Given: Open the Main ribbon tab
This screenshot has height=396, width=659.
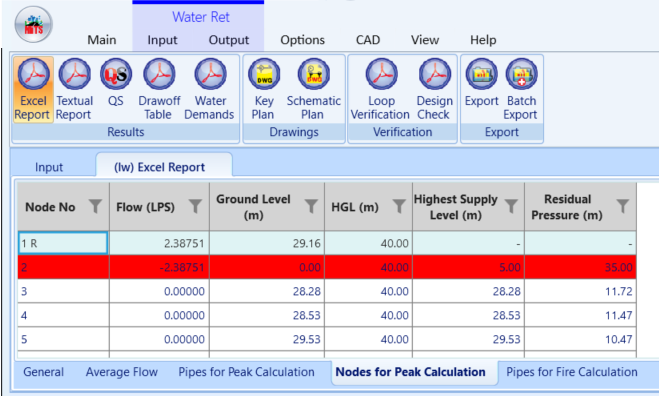Looking at the screenshot, I should [x=102, y=40].
